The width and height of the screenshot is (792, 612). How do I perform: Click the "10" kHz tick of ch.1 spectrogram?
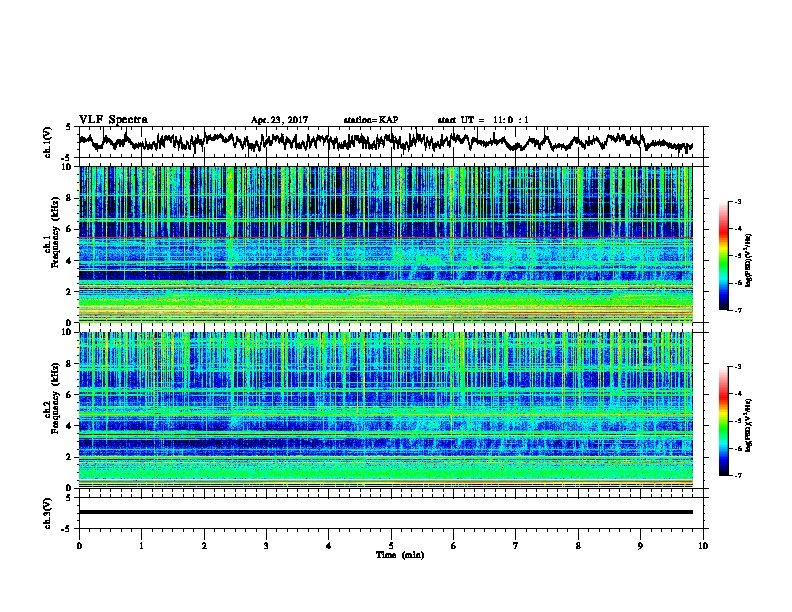[x=68, y=167]
